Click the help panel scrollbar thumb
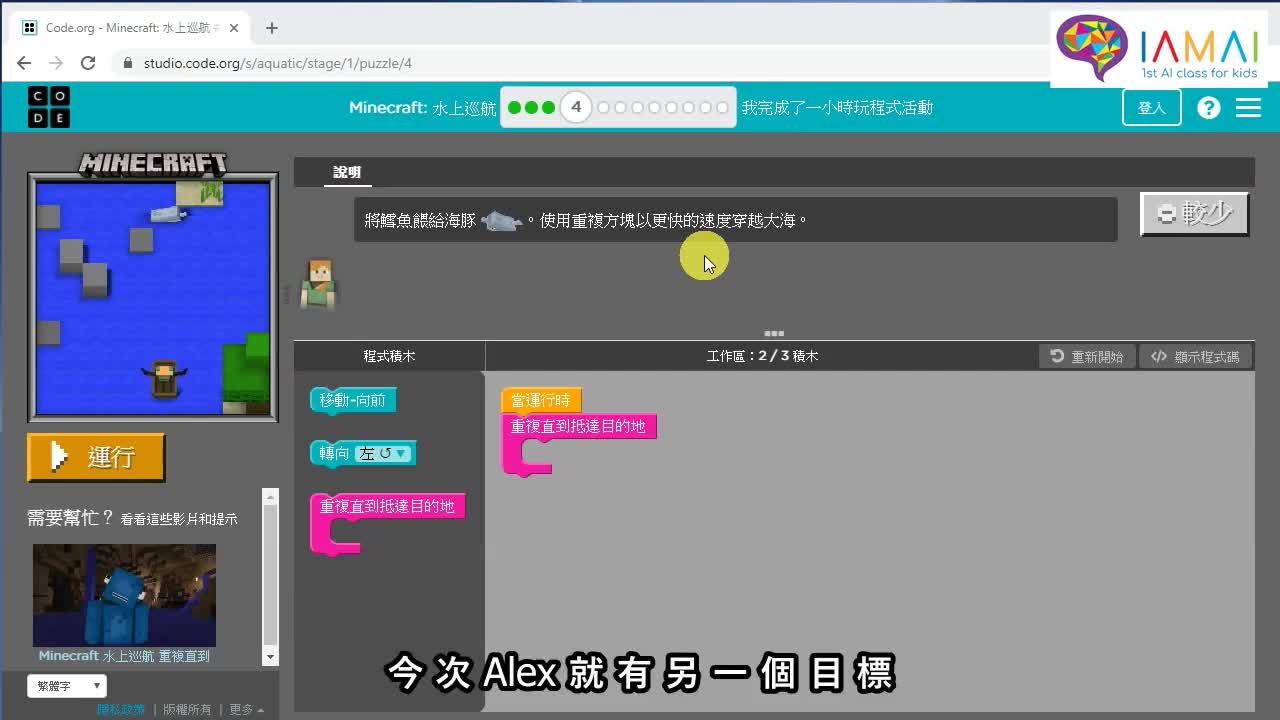 [270, 575]
